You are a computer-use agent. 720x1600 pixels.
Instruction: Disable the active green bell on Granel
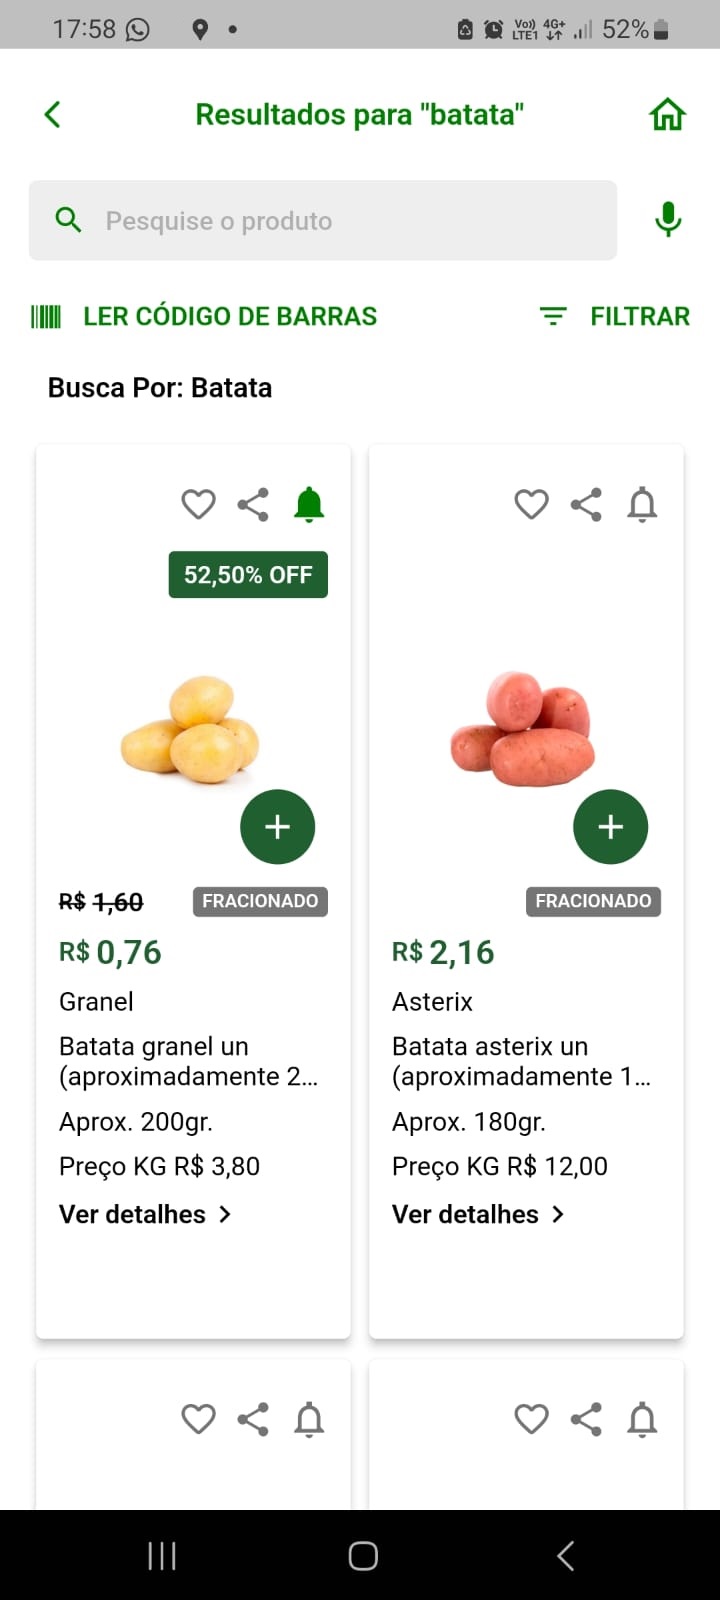tap(309, 505)
